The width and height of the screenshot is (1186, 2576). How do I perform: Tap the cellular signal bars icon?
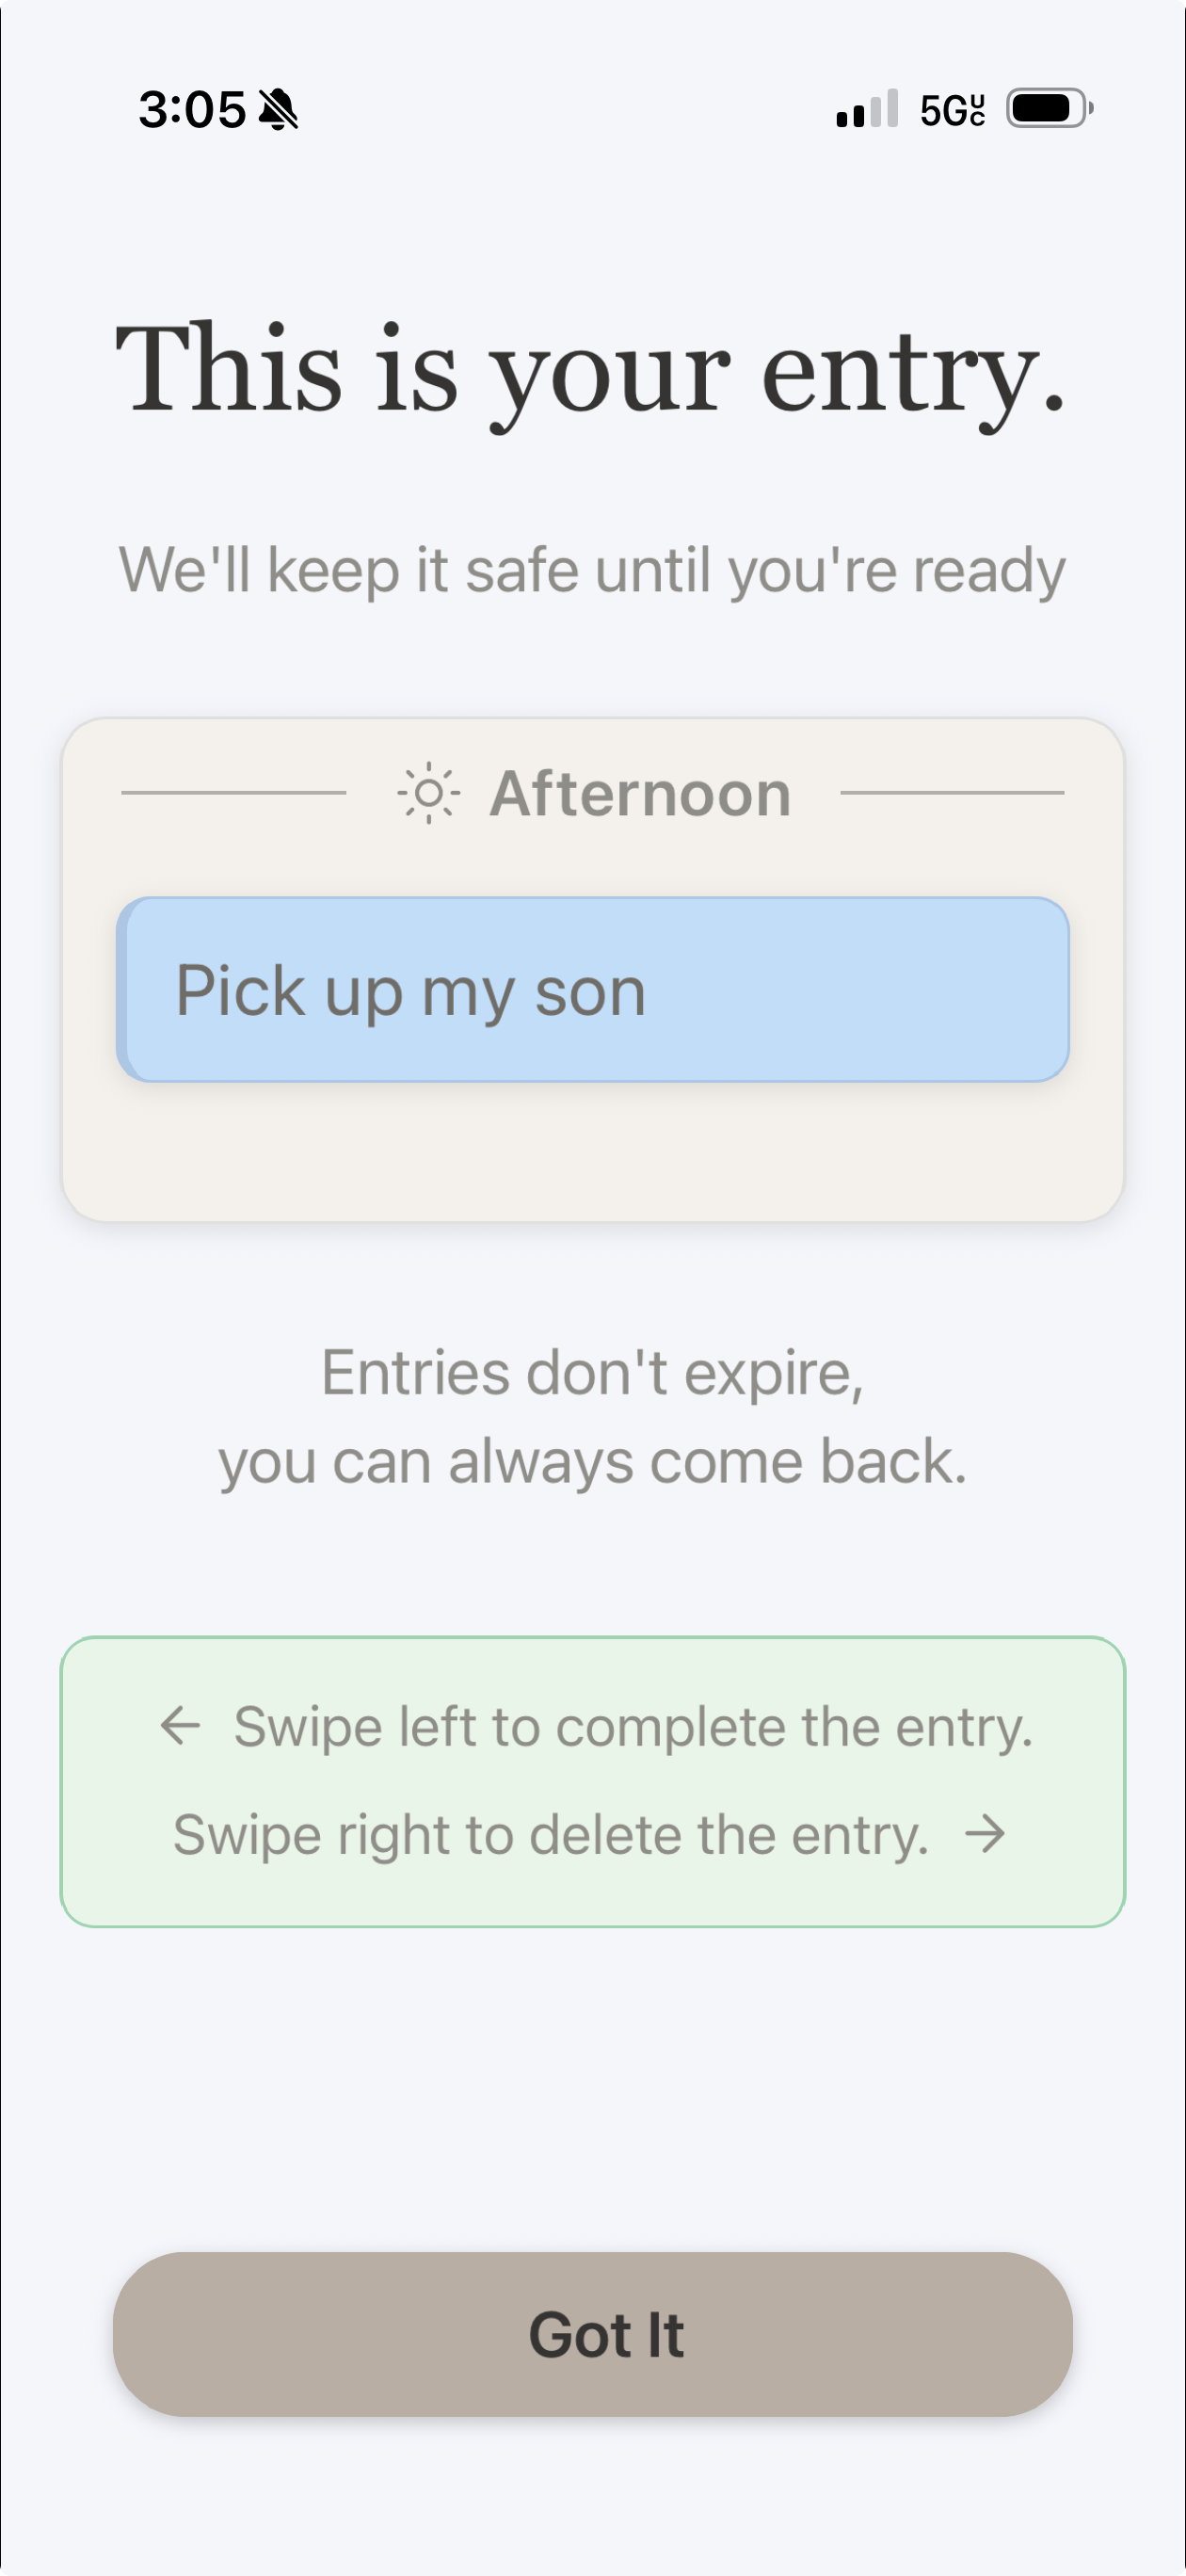click(867, 109)
